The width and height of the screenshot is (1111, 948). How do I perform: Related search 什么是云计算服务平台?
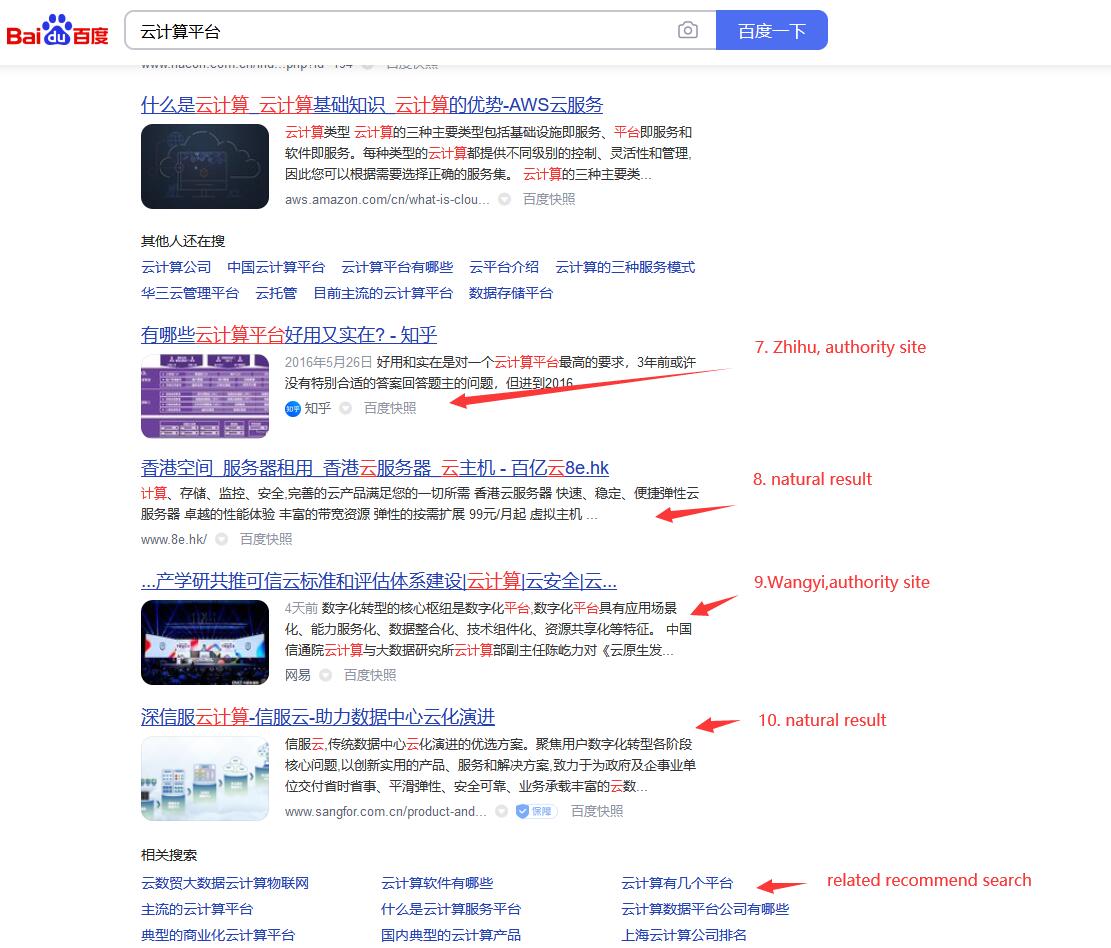point(451,909)
